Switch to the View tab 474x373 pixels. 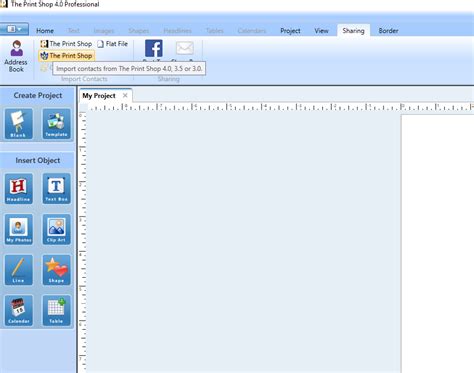click(x=321, y=31)
